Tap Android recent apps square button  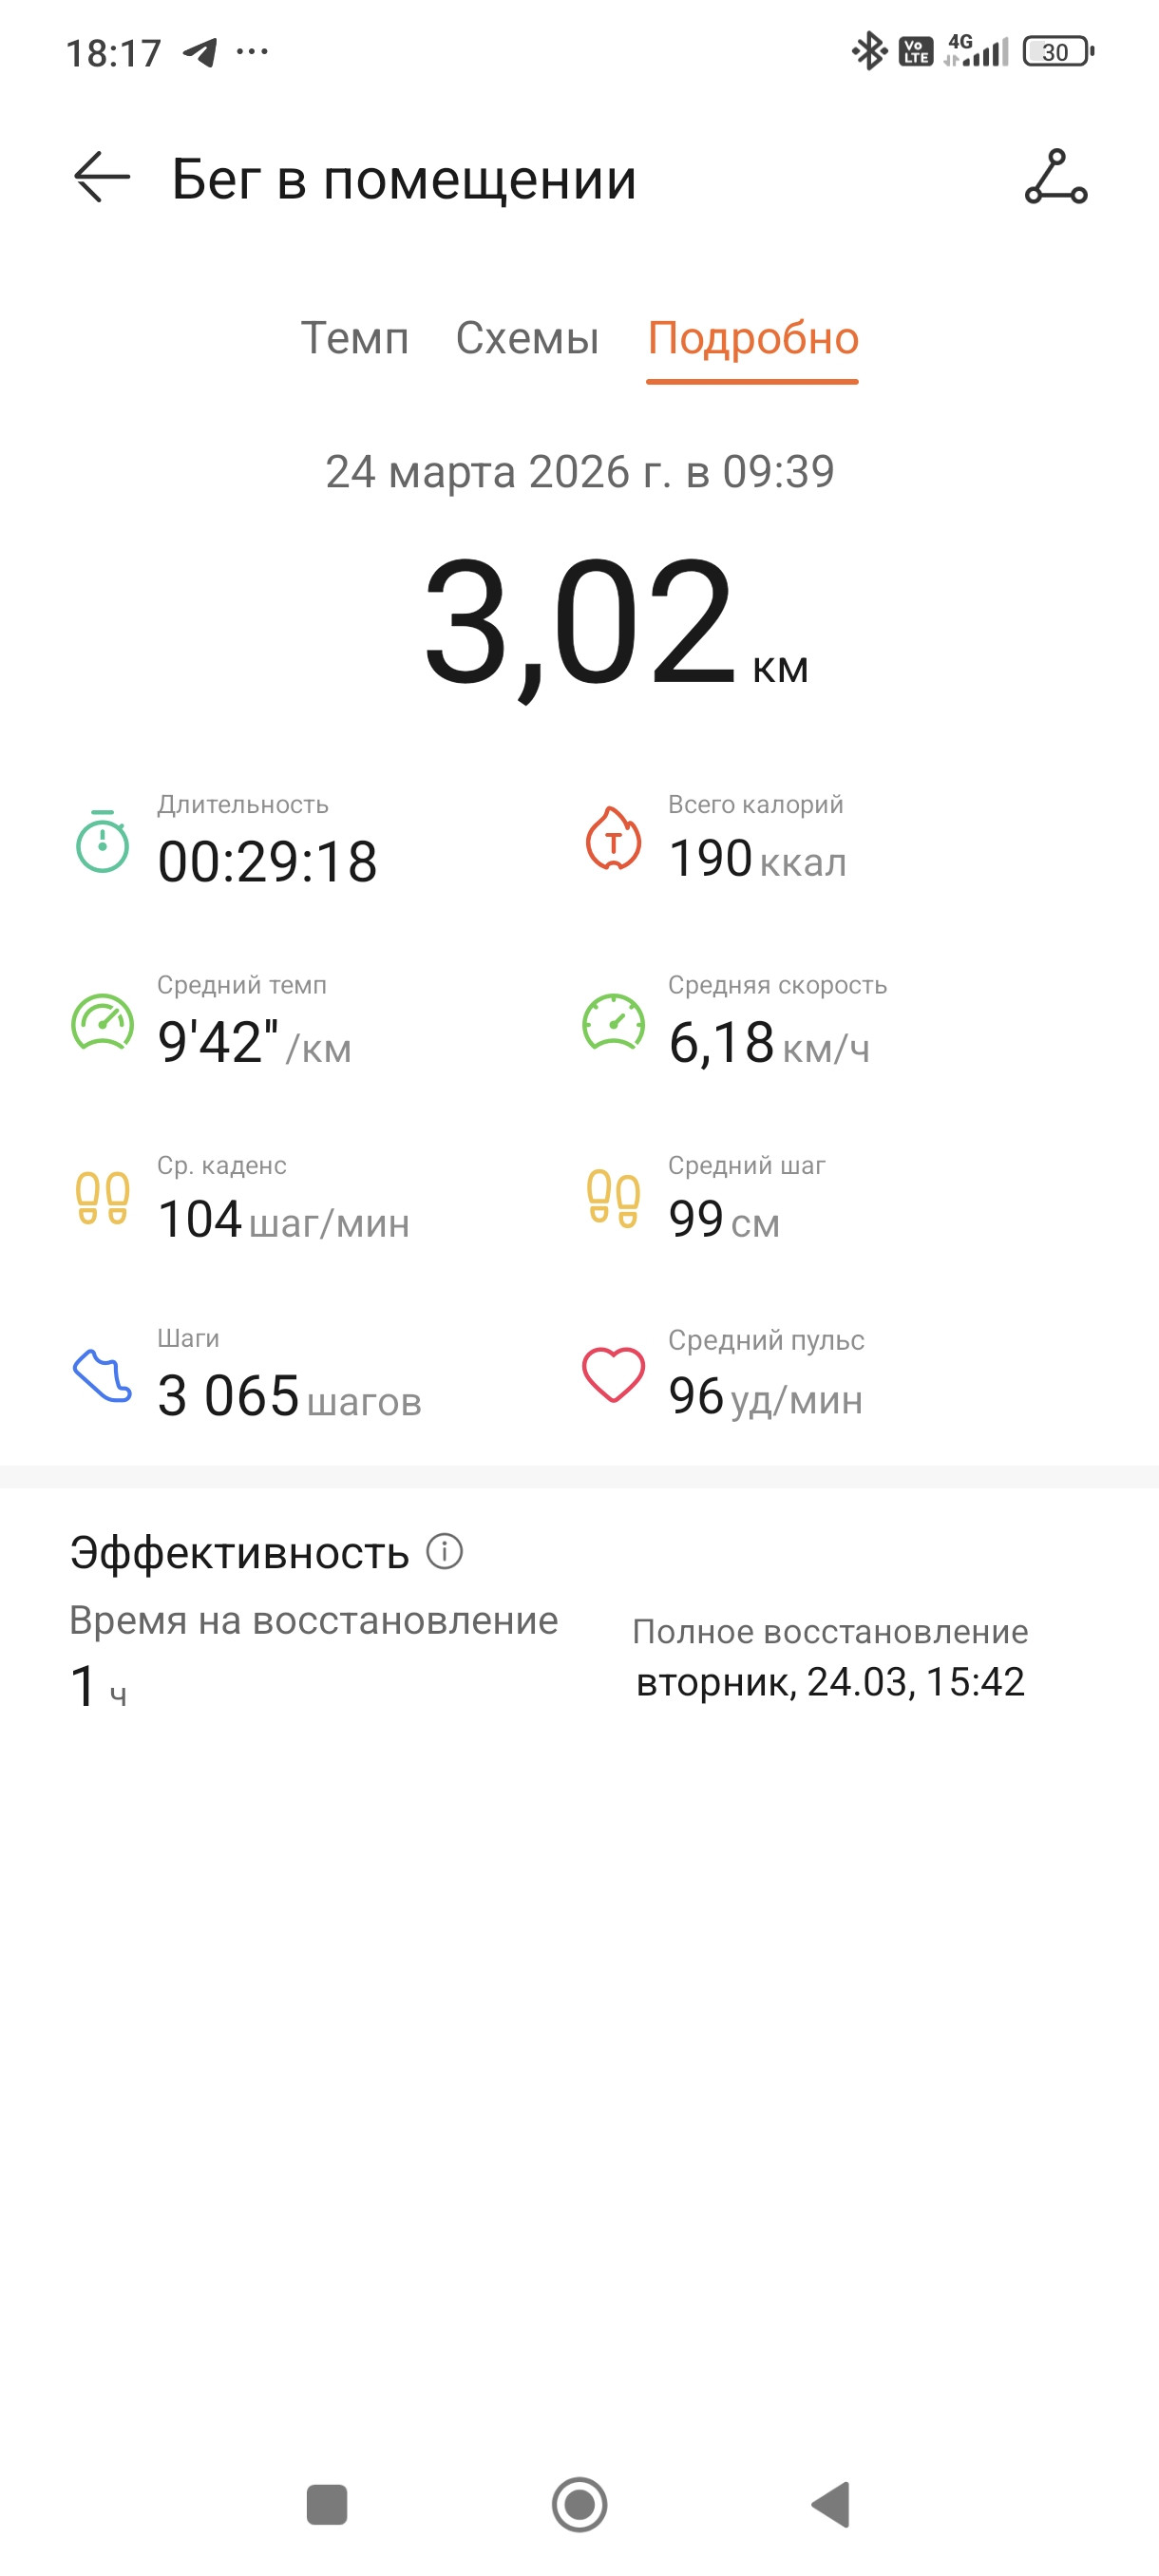(x=327, y=2505)
